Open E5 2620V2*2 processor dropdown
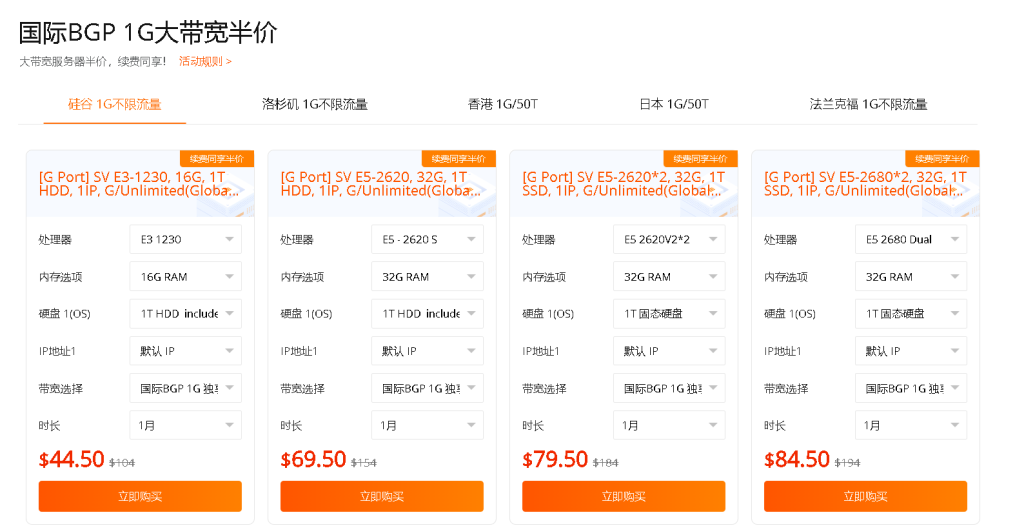 pyautogui.click(x=669, y=240)
